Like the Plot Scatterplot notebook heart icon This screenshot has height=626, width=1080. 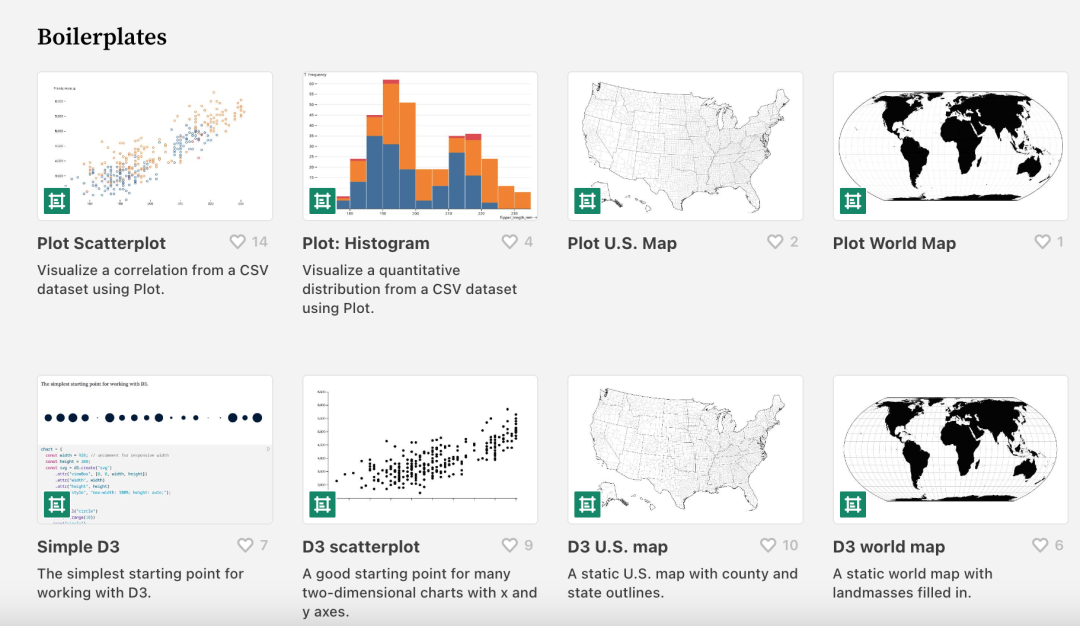click(238, 242)
